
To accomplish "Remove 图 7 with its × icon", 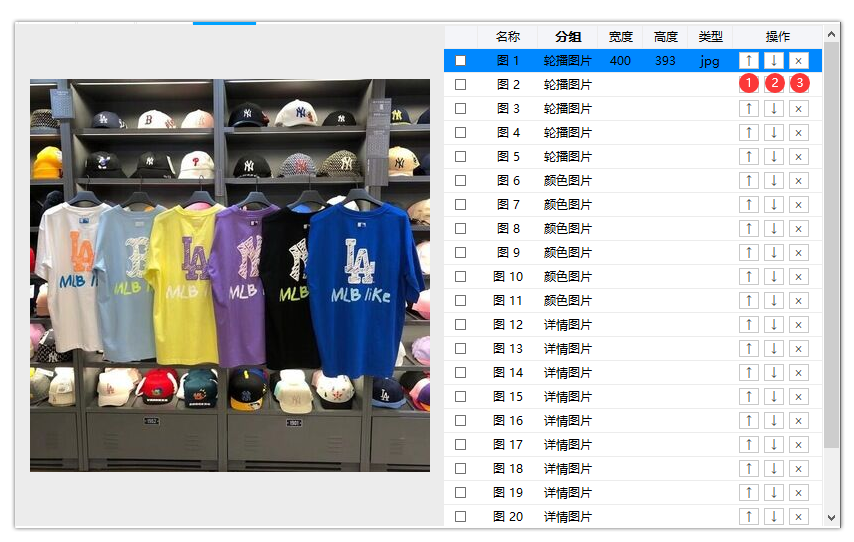I will click(x=798, y=204).
